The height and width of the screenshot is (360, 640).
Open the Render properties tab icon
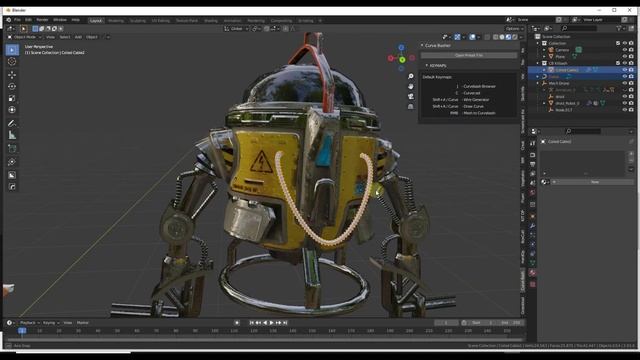click(x=532, y=155)
